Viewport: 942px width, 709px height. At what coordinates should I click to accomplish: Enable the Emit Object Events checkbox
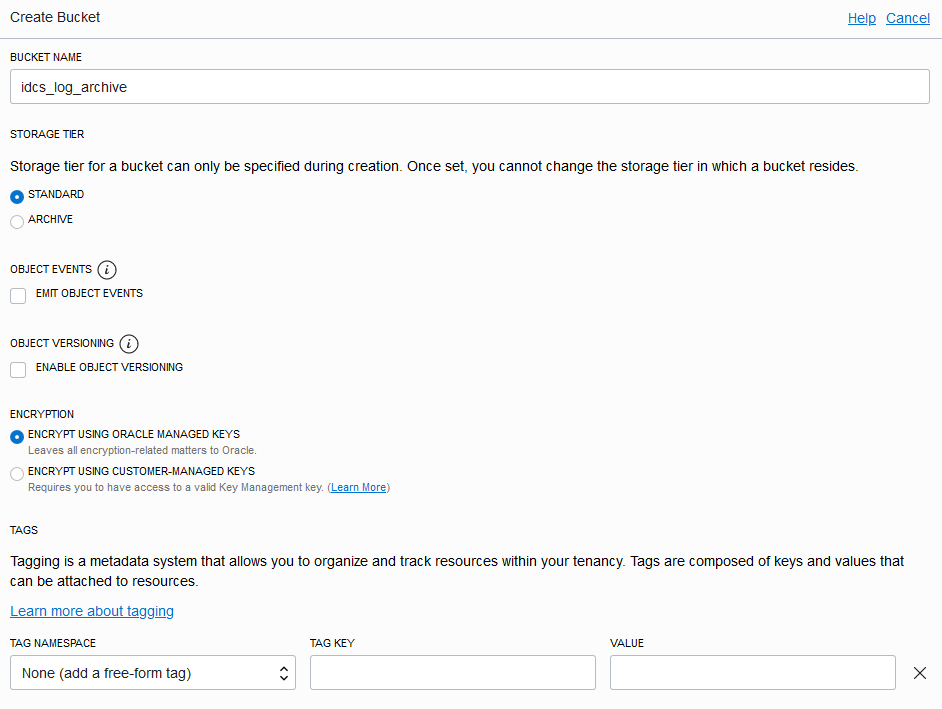tap(18, 296)
